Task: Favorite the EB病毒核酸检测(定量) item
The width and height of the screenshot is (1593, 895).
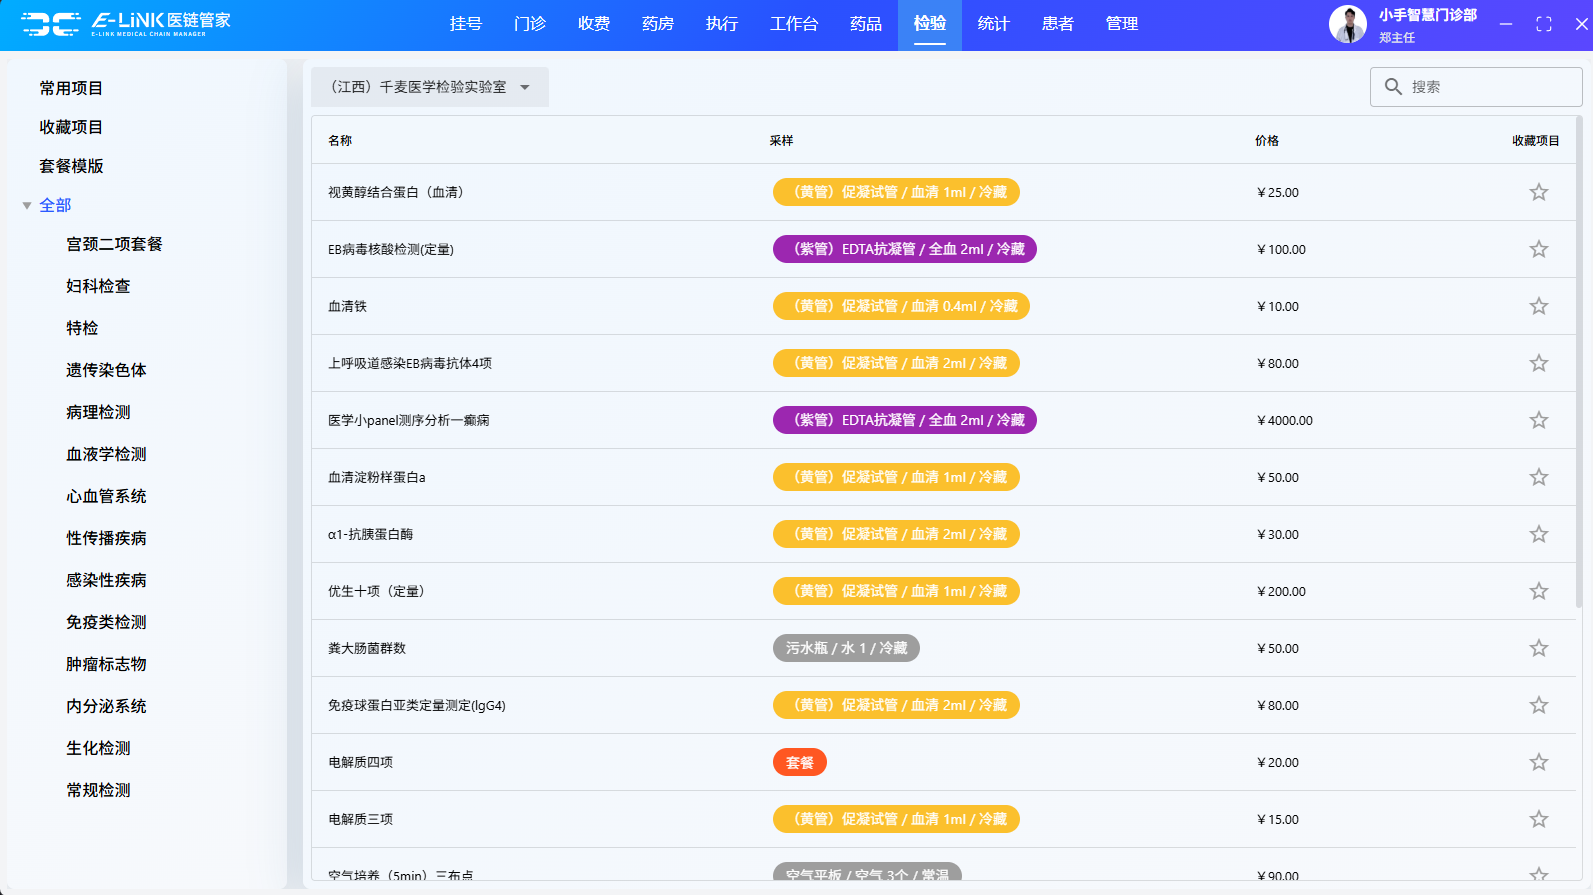Action: point(1538,249)
